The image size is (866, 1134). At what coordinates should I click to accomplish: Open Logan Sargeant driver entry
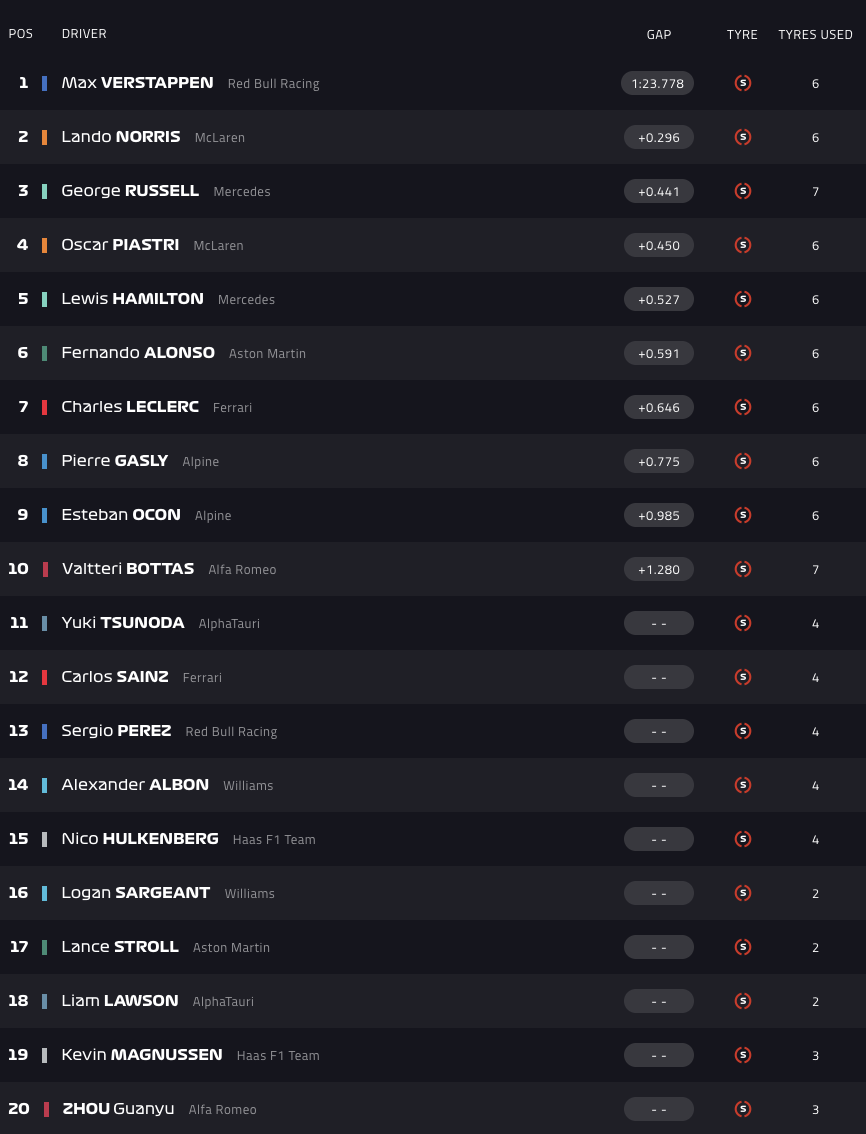click(x=136, y=893)
